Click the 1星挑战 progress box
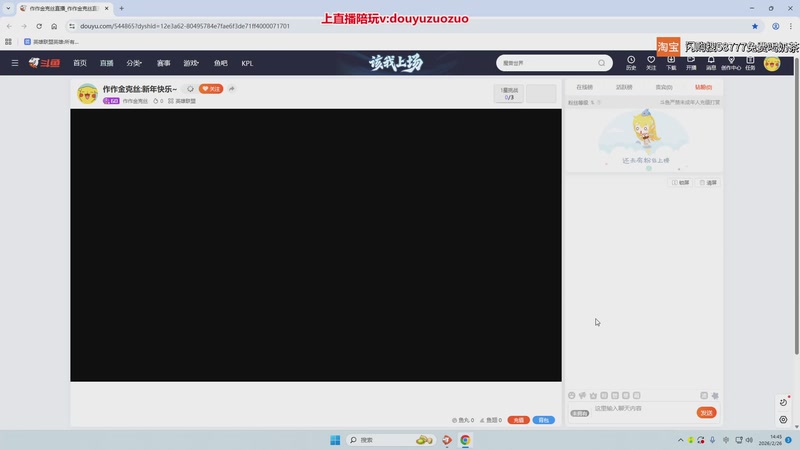Screen dimensions: 800x450 click(509, 93)
